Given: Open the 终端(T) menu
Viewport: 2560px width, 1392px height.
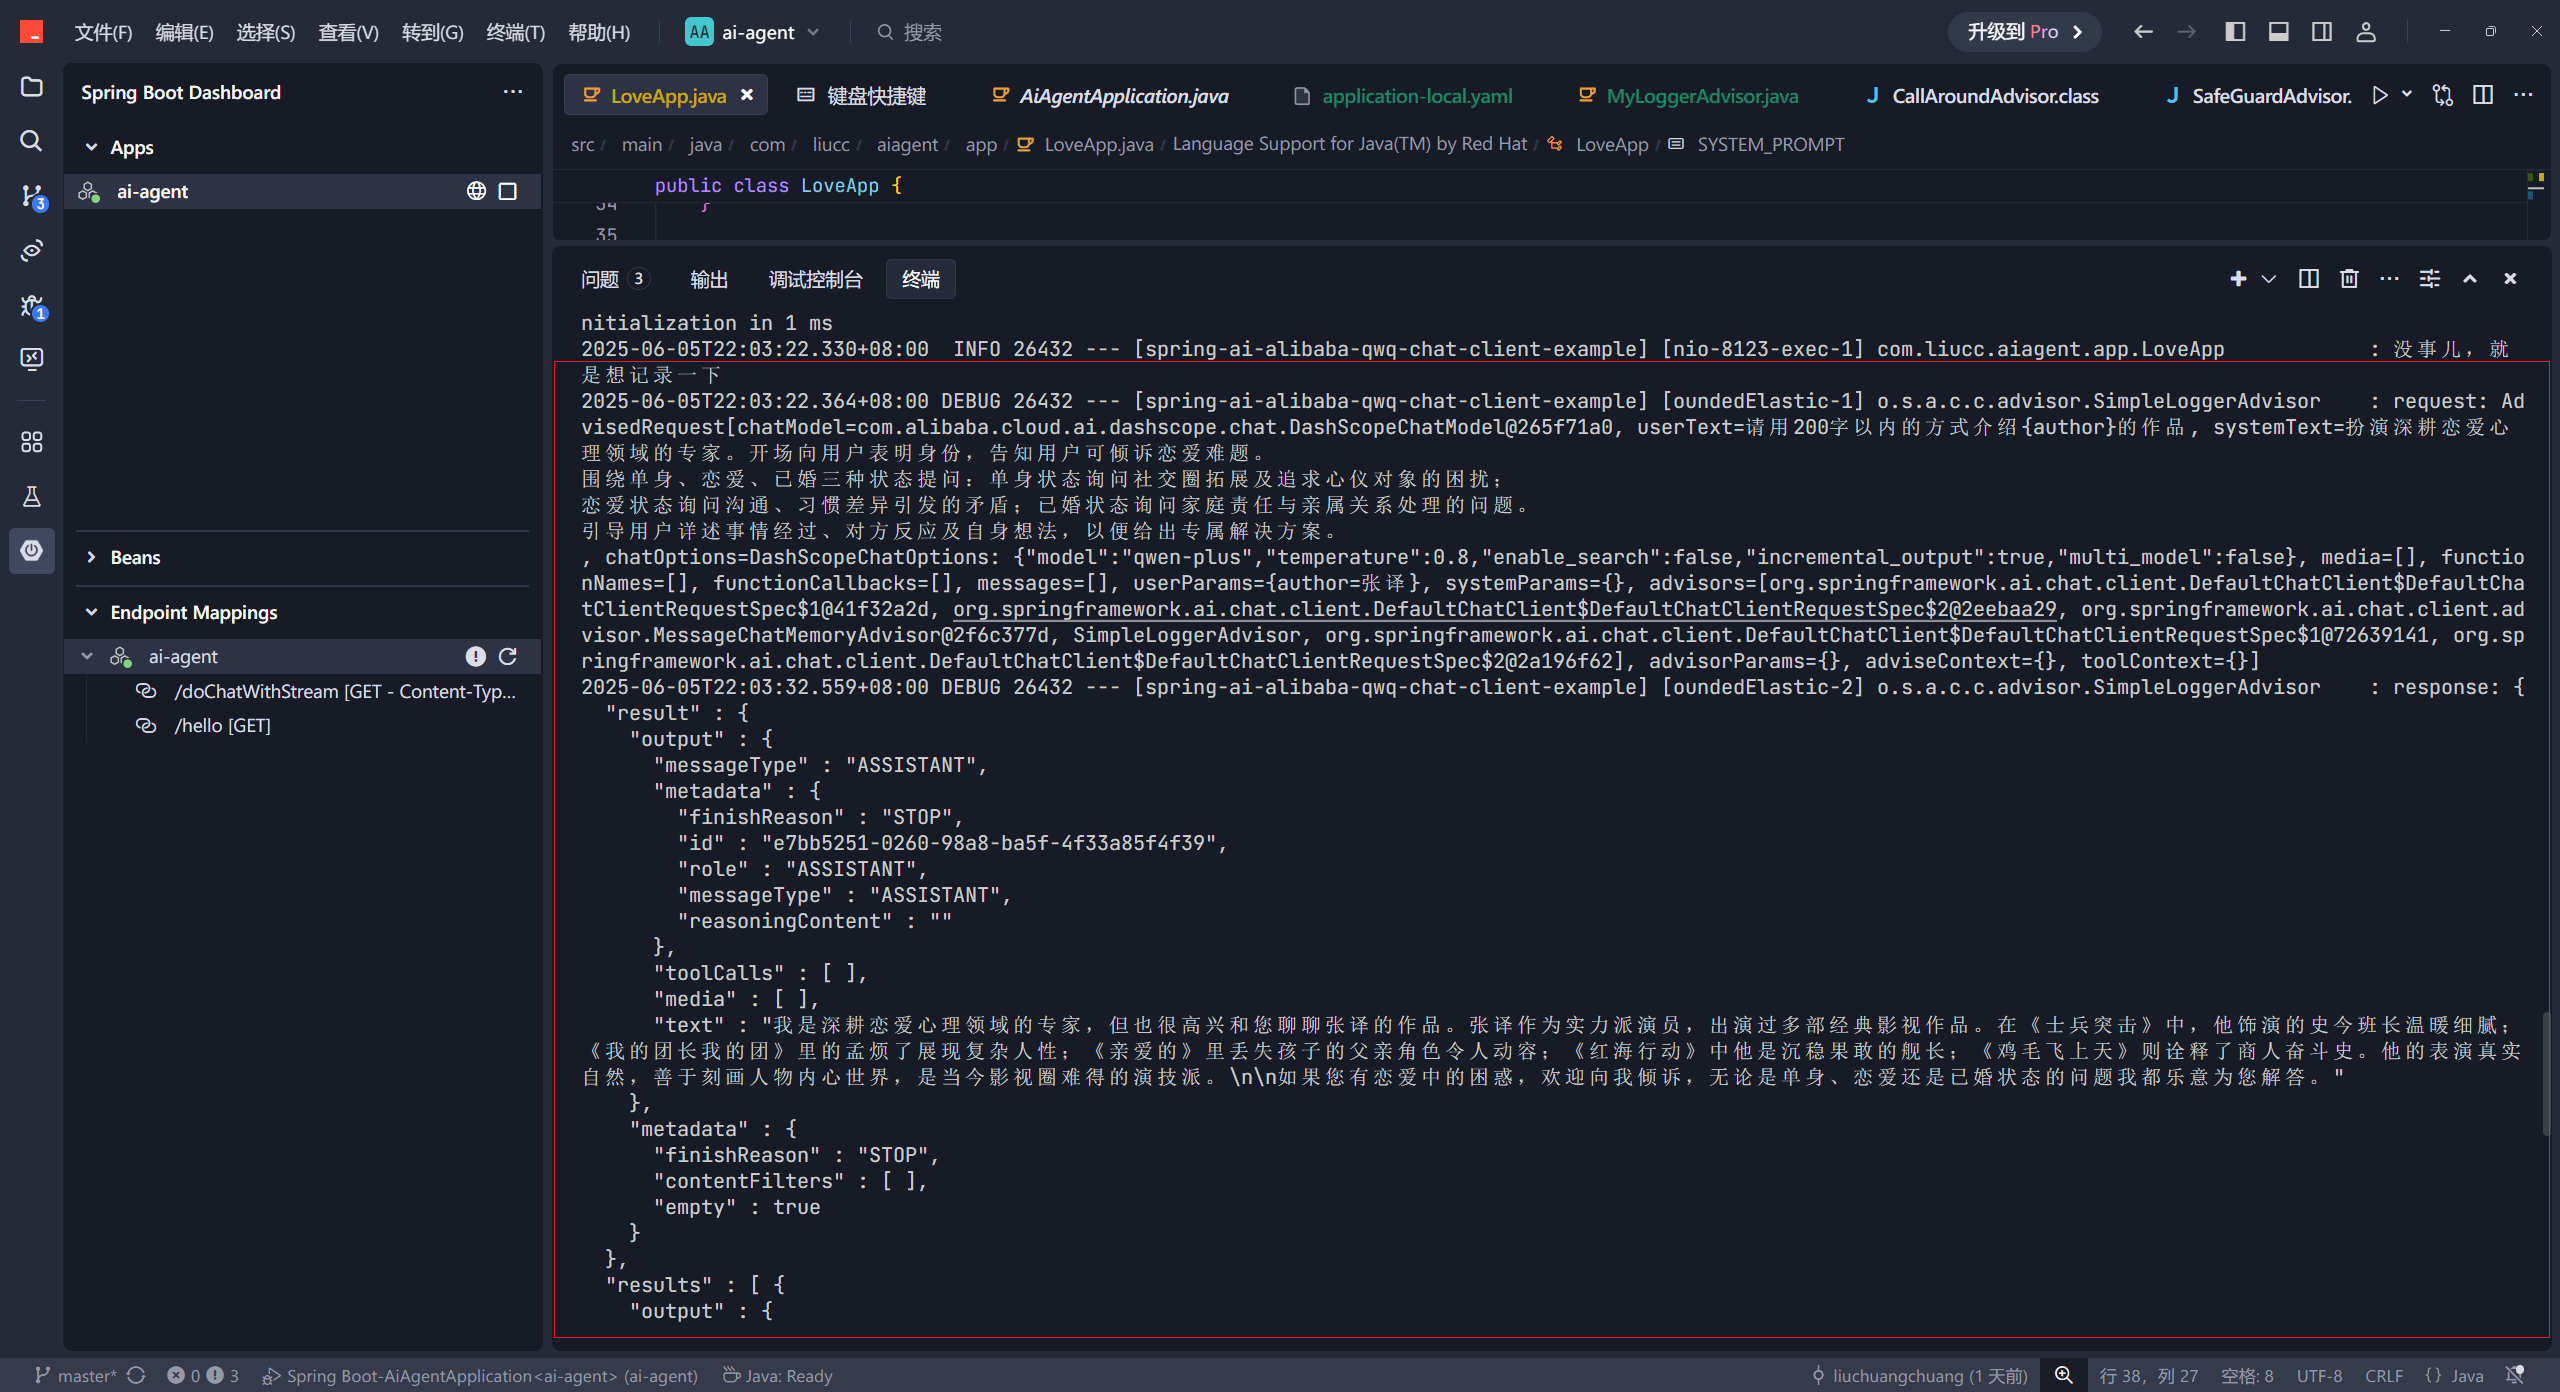Looking at the screenshot, I should pyautogui.click(x=515, y=32).
